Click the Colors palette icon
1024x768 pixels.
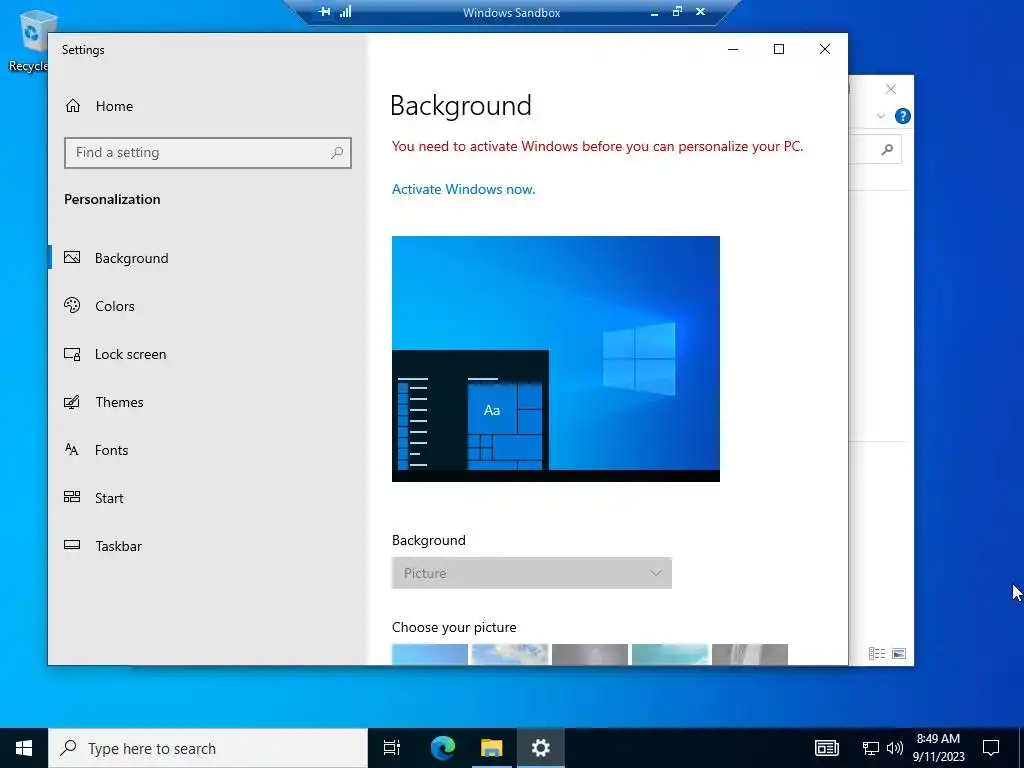point(72,305)
